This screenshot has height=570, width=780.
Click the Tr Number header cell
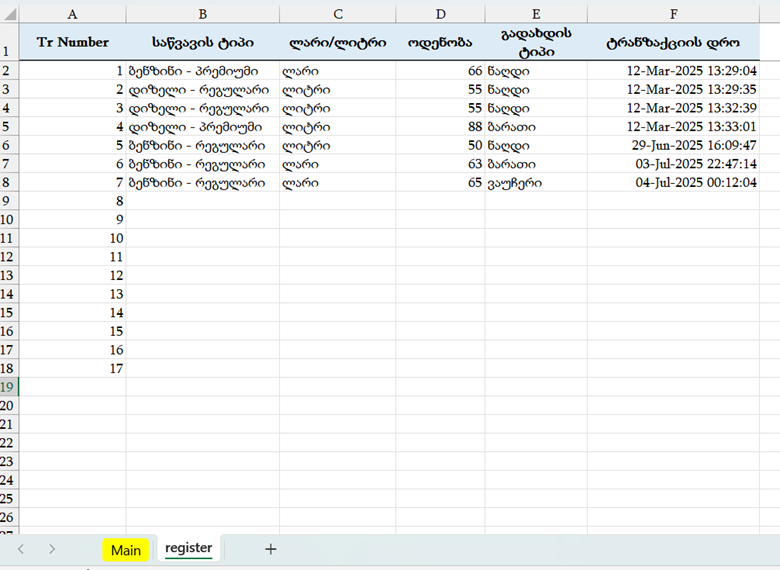tap(73, 43)
